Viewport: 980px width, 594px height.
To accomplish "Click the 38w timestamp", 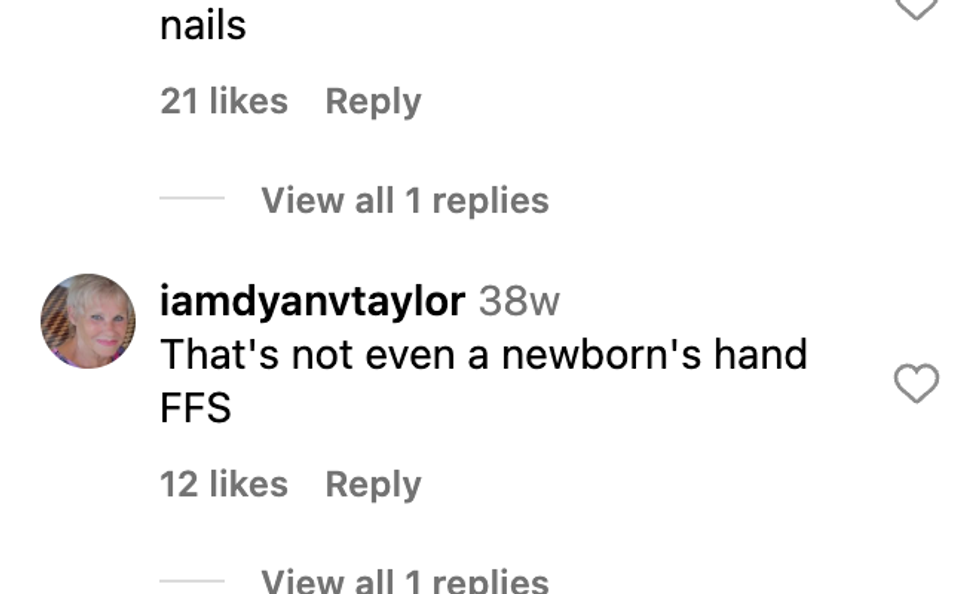I will pyautogui.click(x=519, y=301).
